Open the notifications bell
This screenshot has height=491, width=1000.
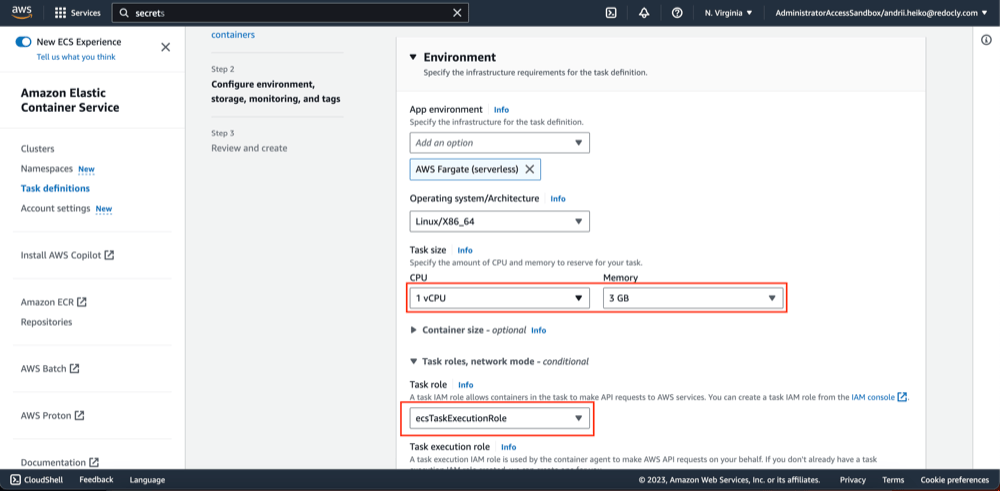(x=644, y=13)
